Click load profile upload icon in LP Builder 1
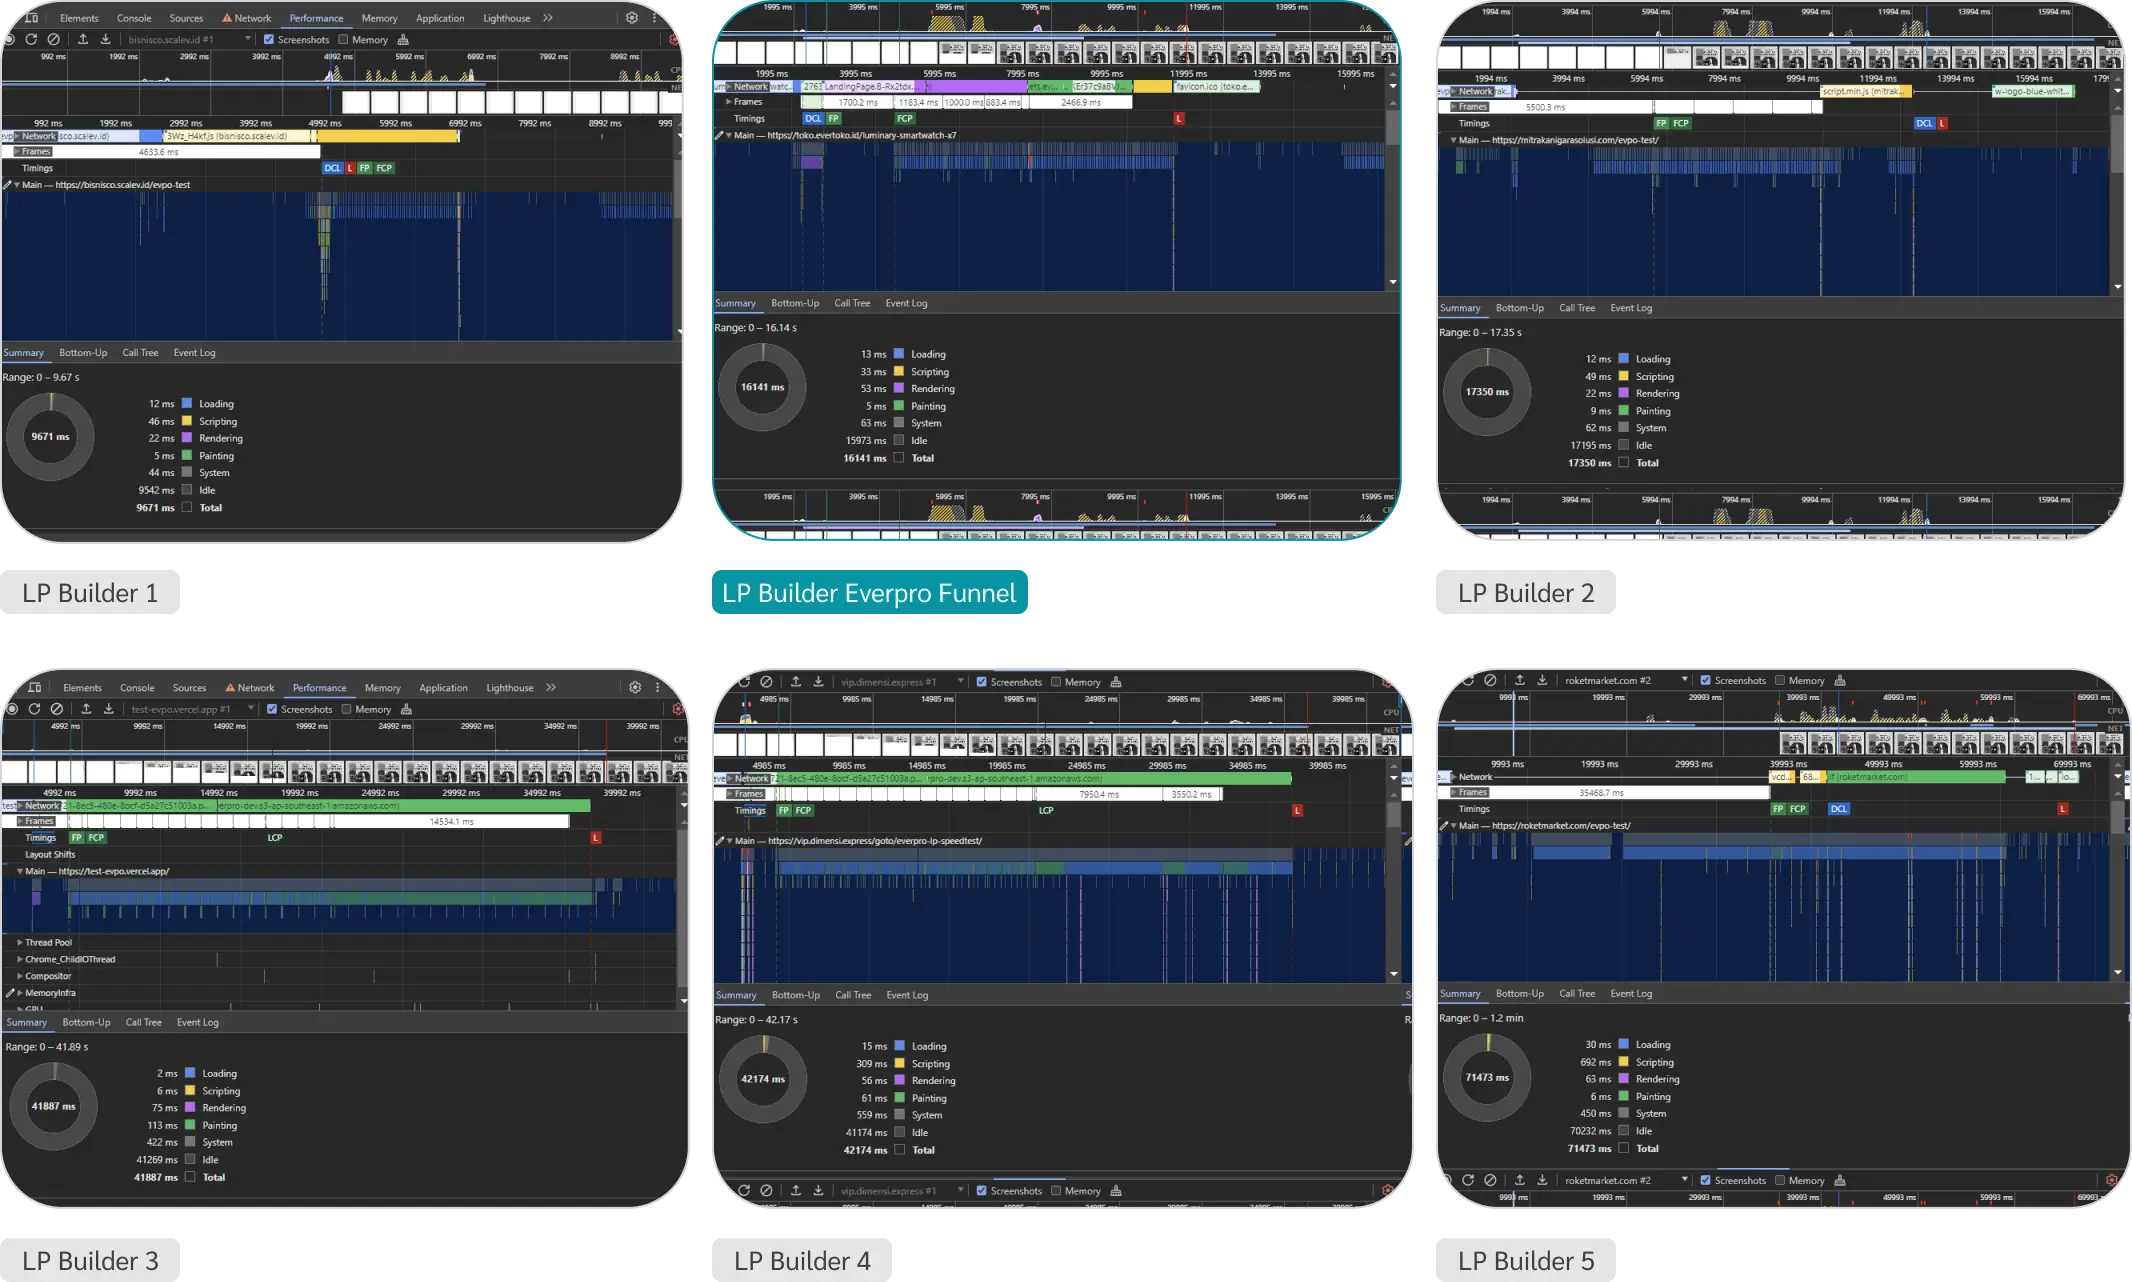The height and width of the screenshot is (1282, 2132). pyautogui.click(x=83, y=40)
